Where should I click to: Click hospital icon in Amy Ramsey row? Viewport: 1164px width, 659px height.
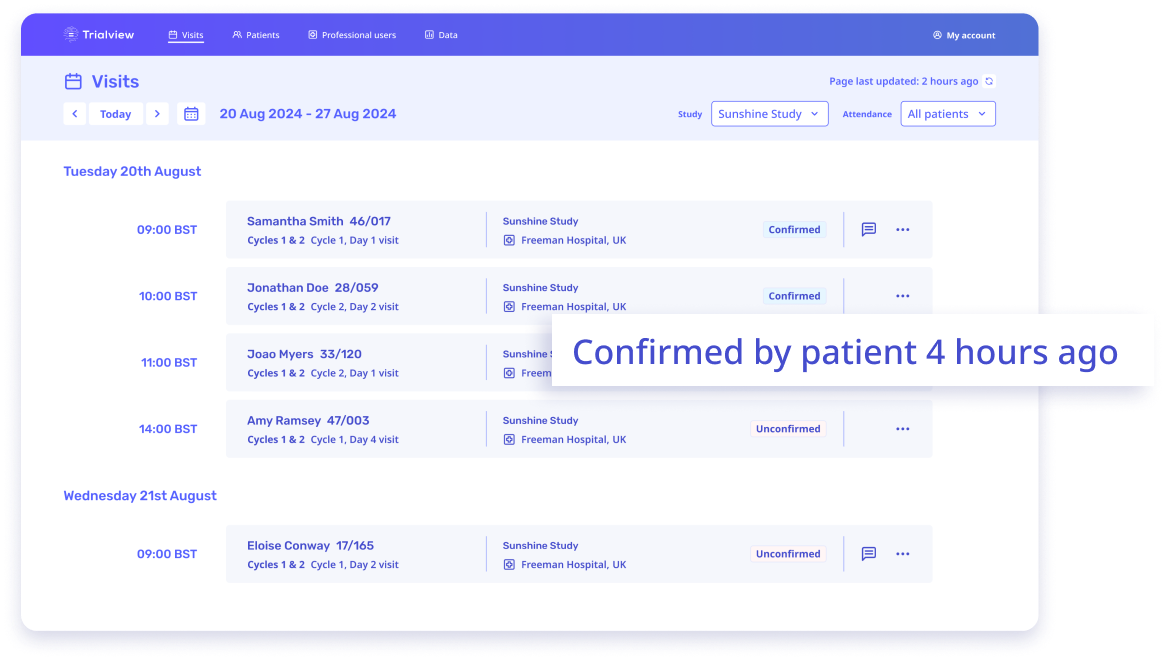tap(509, 439)
